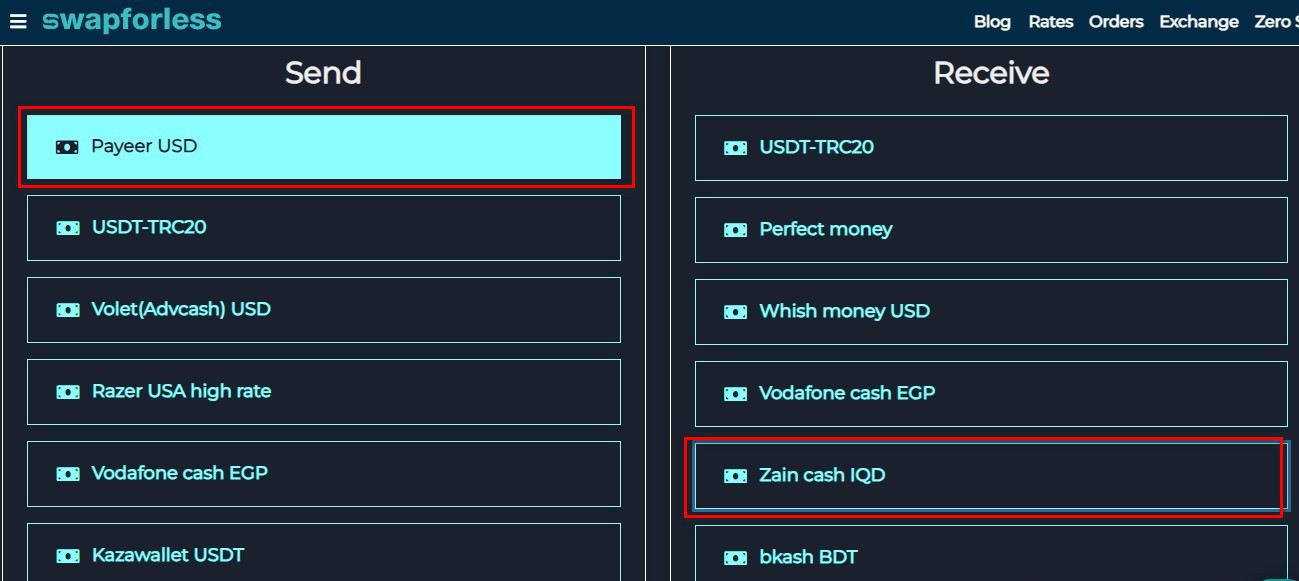Select Vodafone cash EGP as the Send currency
This screenshot has width=1299, height=581.
point(323,473)
